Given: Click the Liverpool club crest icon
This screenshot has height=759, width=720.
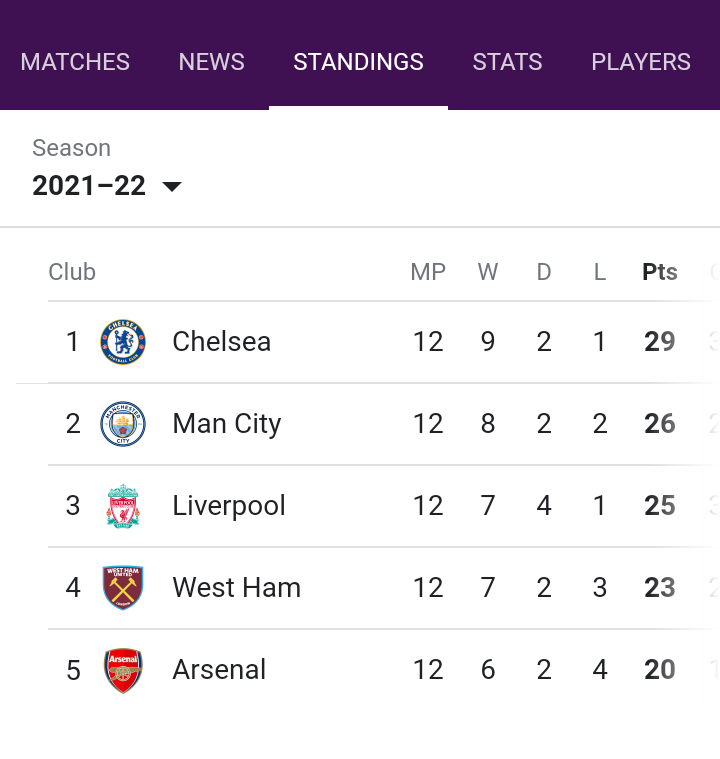Looking at the screenshot, I should tap(123, 506).
